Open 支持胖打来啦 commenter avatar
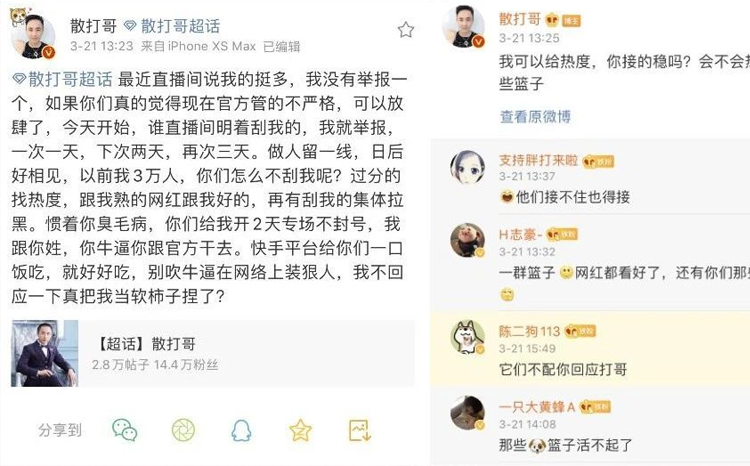The width and height of the screenshot is (750, 466). point(467,167)
